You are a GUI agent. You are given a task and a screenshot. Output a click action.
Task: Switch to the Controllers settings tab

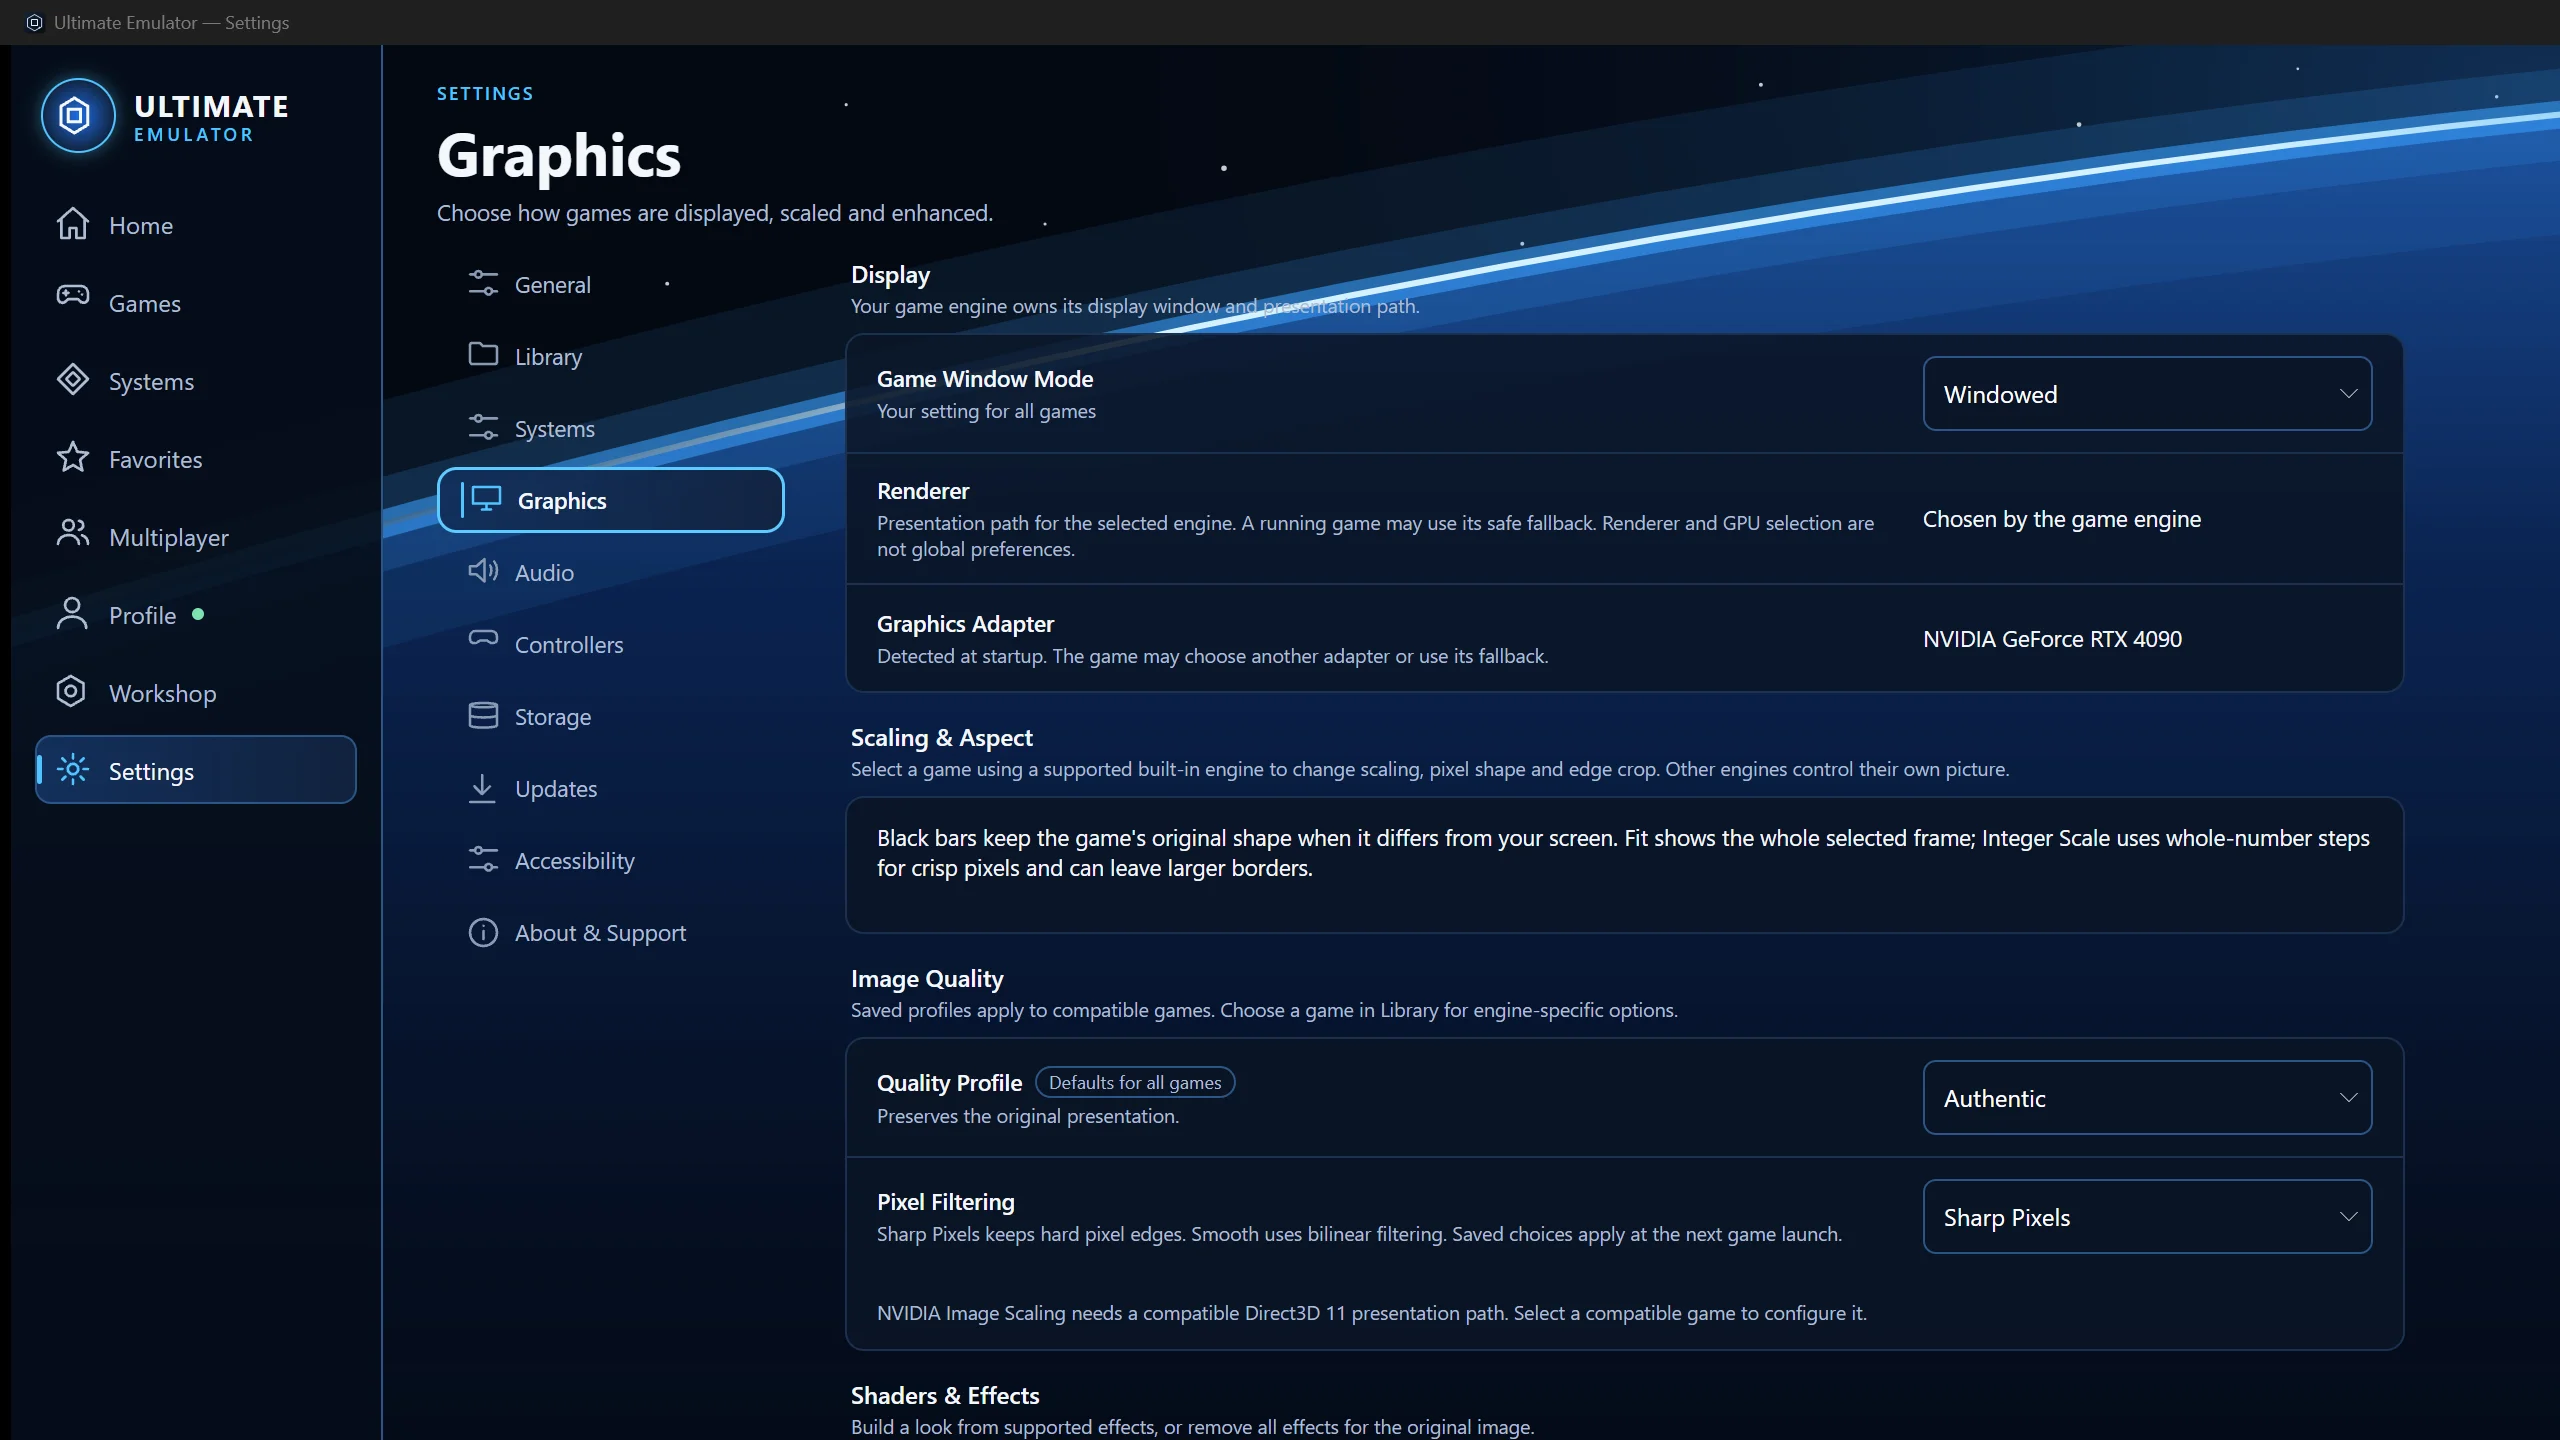pos(611,644)
